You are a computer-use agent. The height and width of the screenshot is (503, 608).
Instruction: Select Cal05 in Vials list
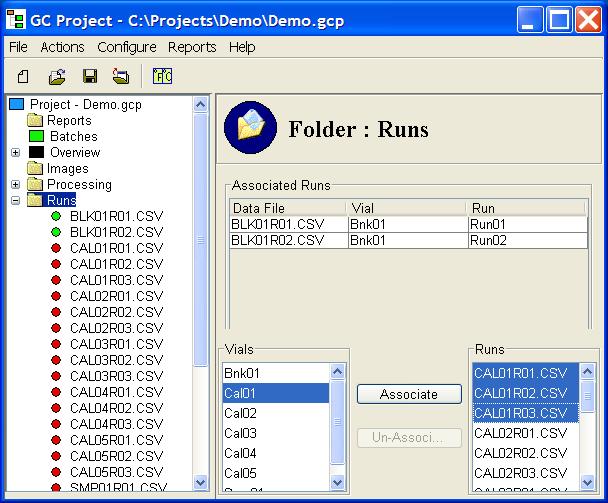pyautogui.click(x=276, y=473)
